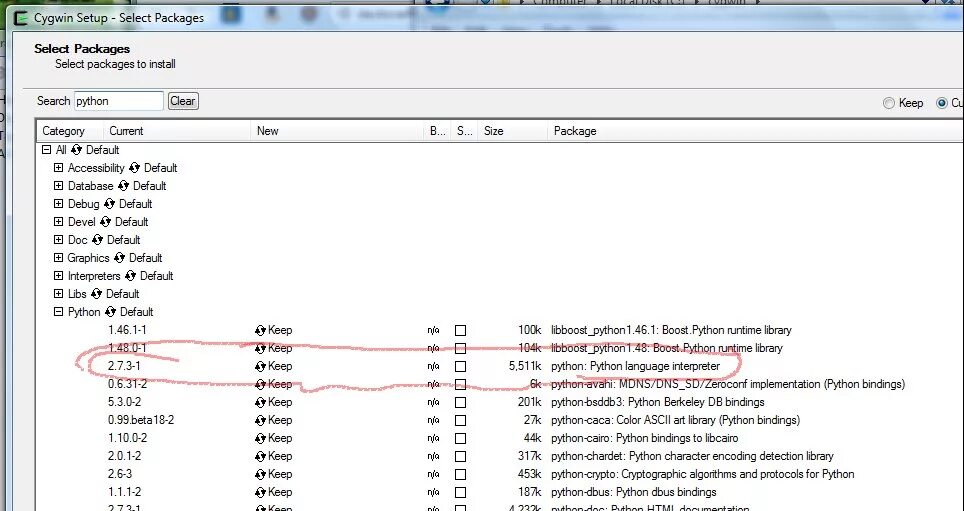Tick source checkbox for python-chardet
The image size is (964, 511).
point(460,456)
